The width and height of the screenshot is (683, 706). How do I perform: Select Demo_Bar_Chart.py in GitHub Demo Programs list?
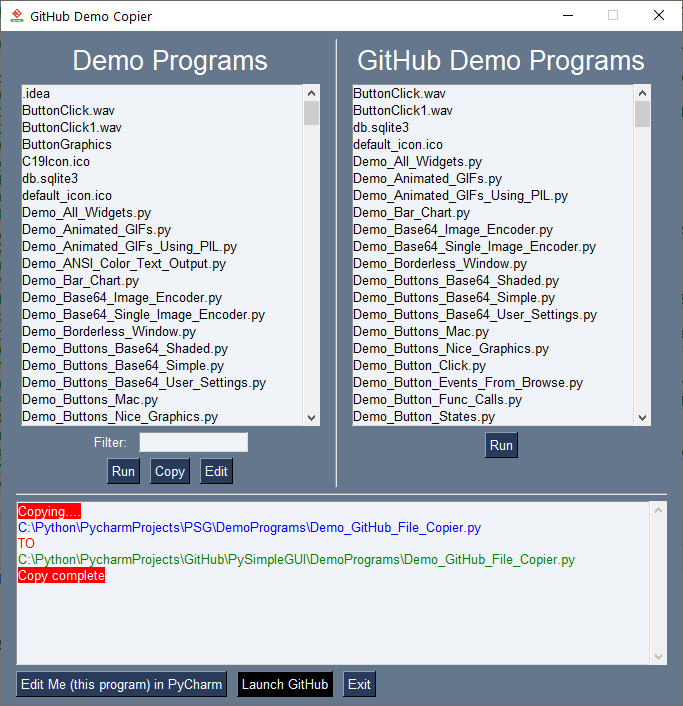point(493,213)
